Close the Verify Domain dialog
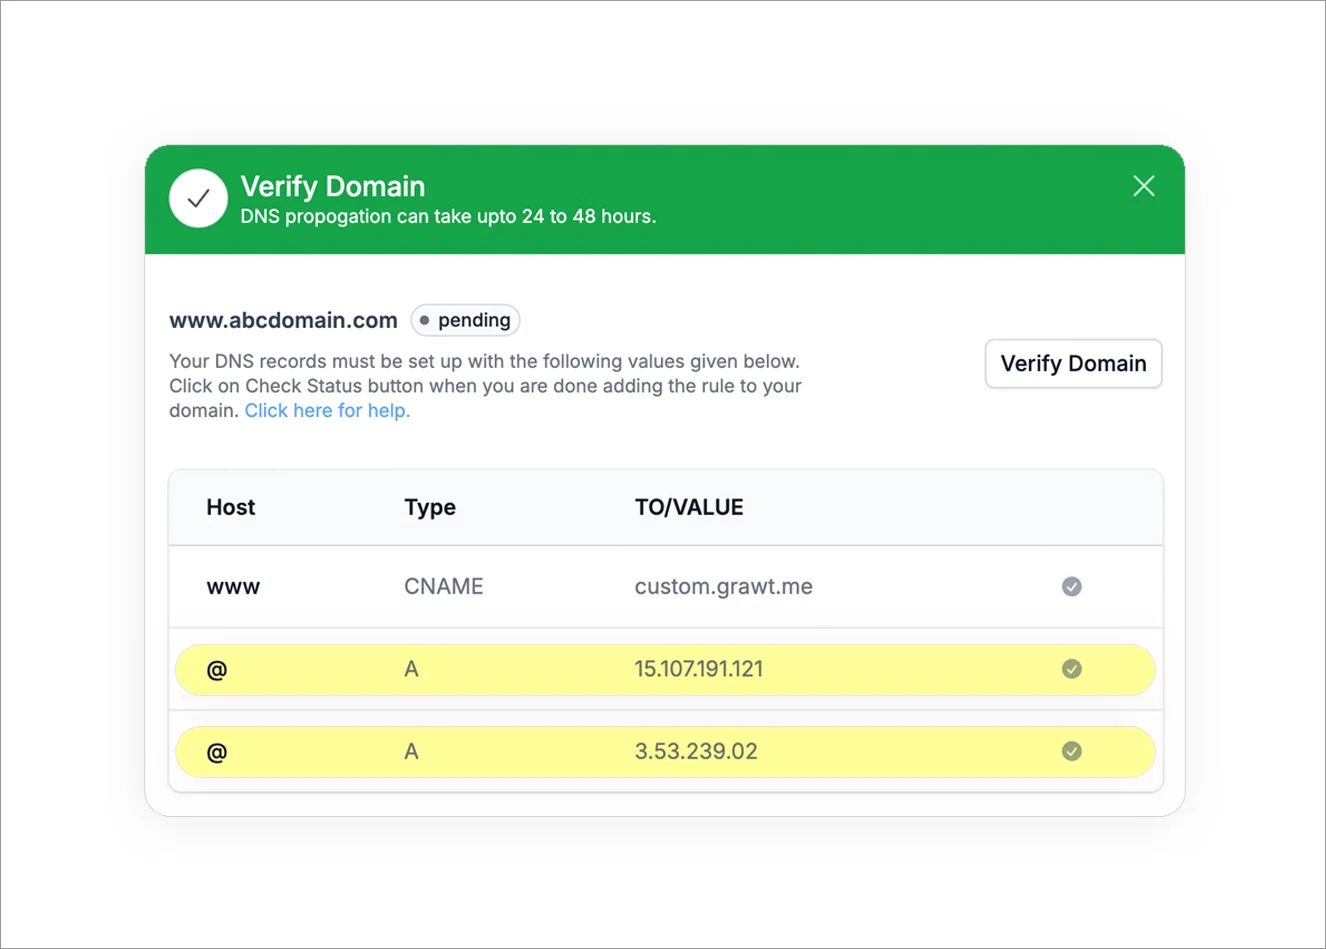1326x949 pixels. click(1144, 186)
